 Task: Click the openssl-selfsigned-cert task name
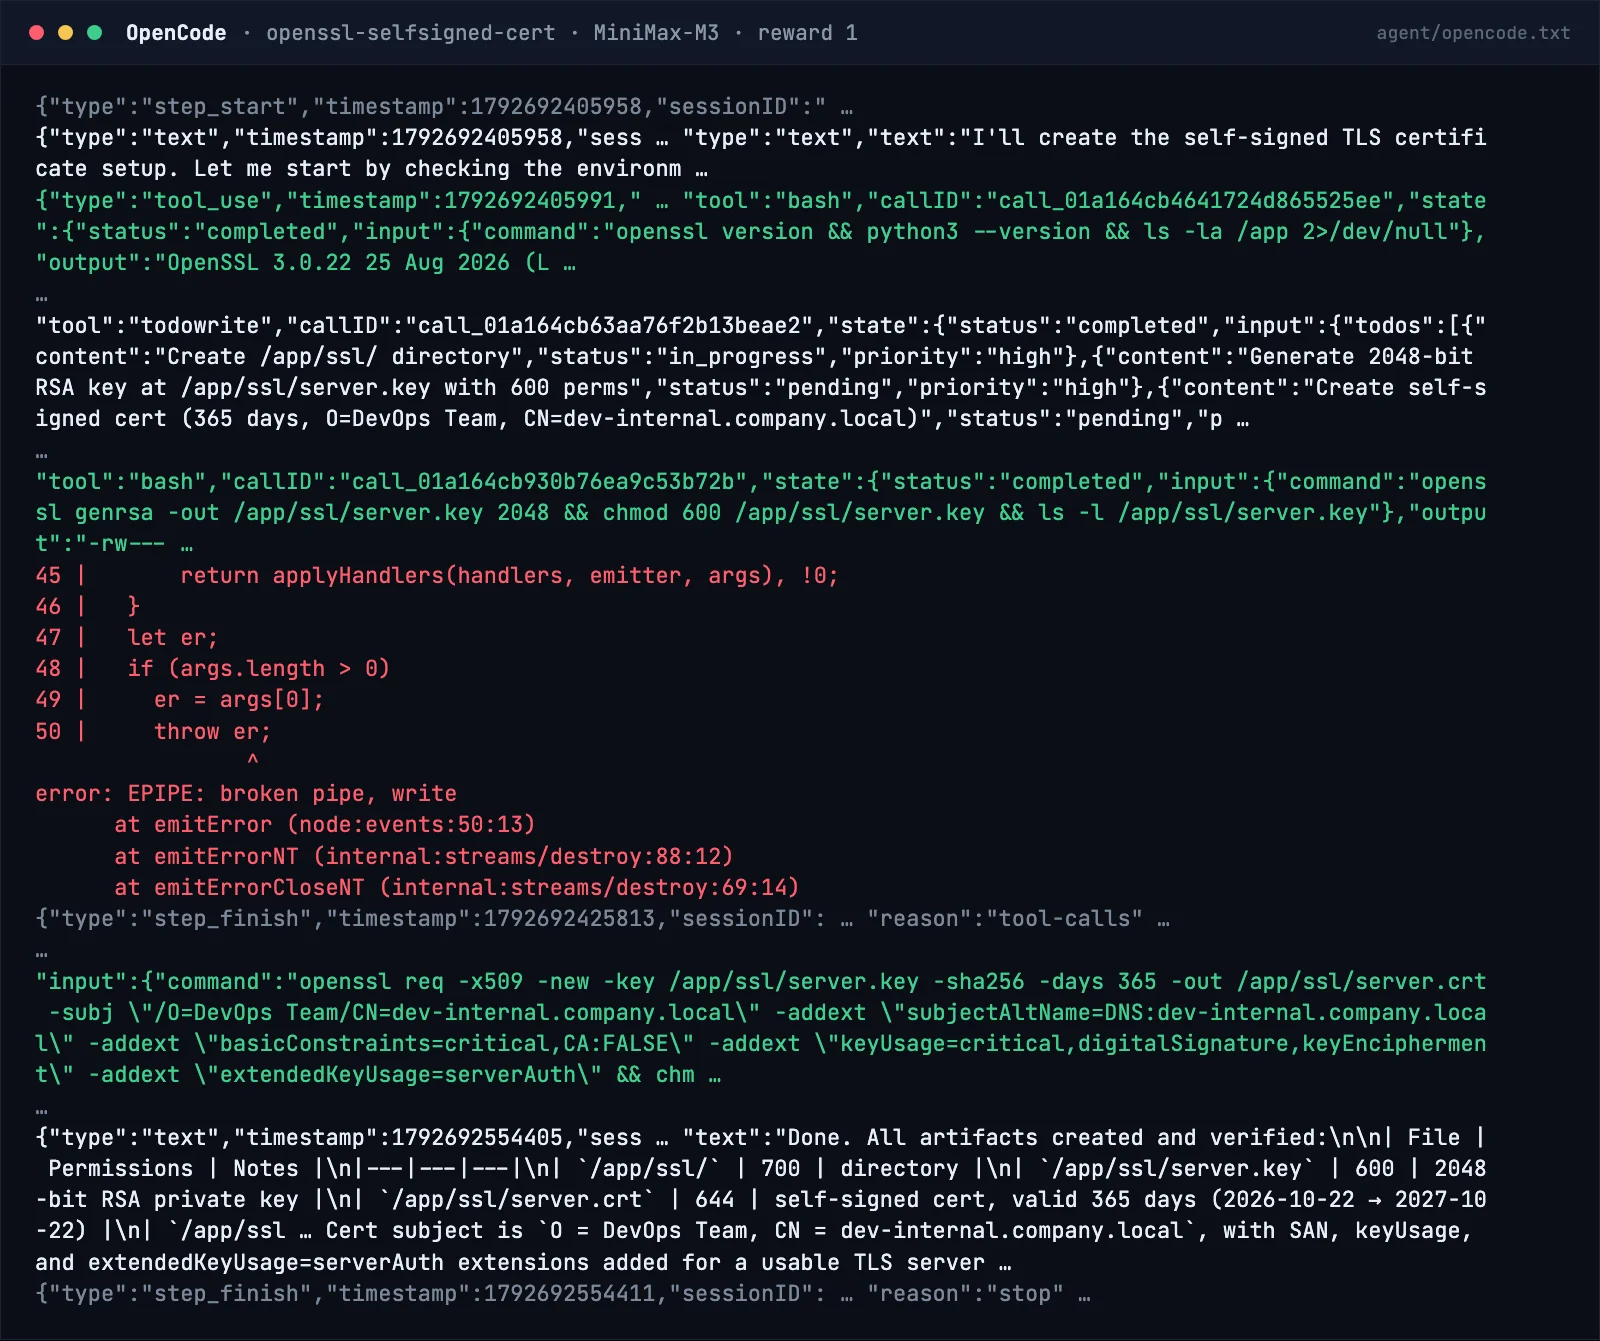(x=411, y=33)
